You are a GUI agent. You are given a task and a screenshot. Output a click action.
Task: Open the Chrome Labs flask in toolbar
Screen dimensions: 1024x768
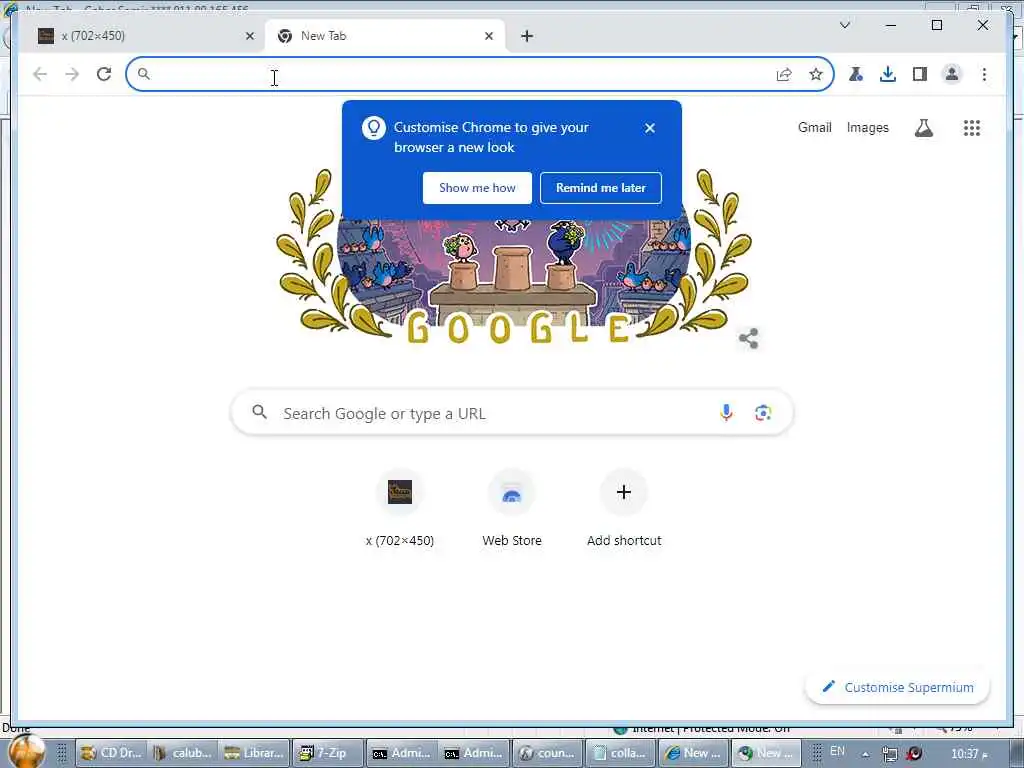[856, 74]
